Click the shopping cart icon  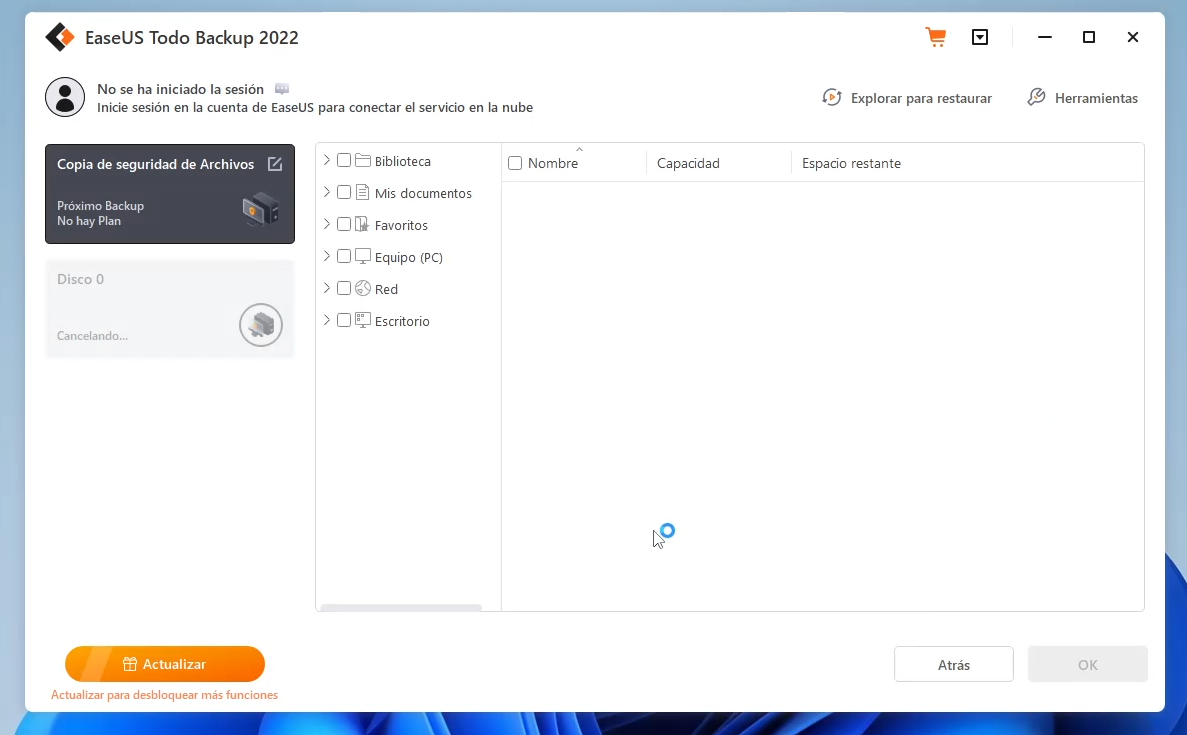point(935,38)
